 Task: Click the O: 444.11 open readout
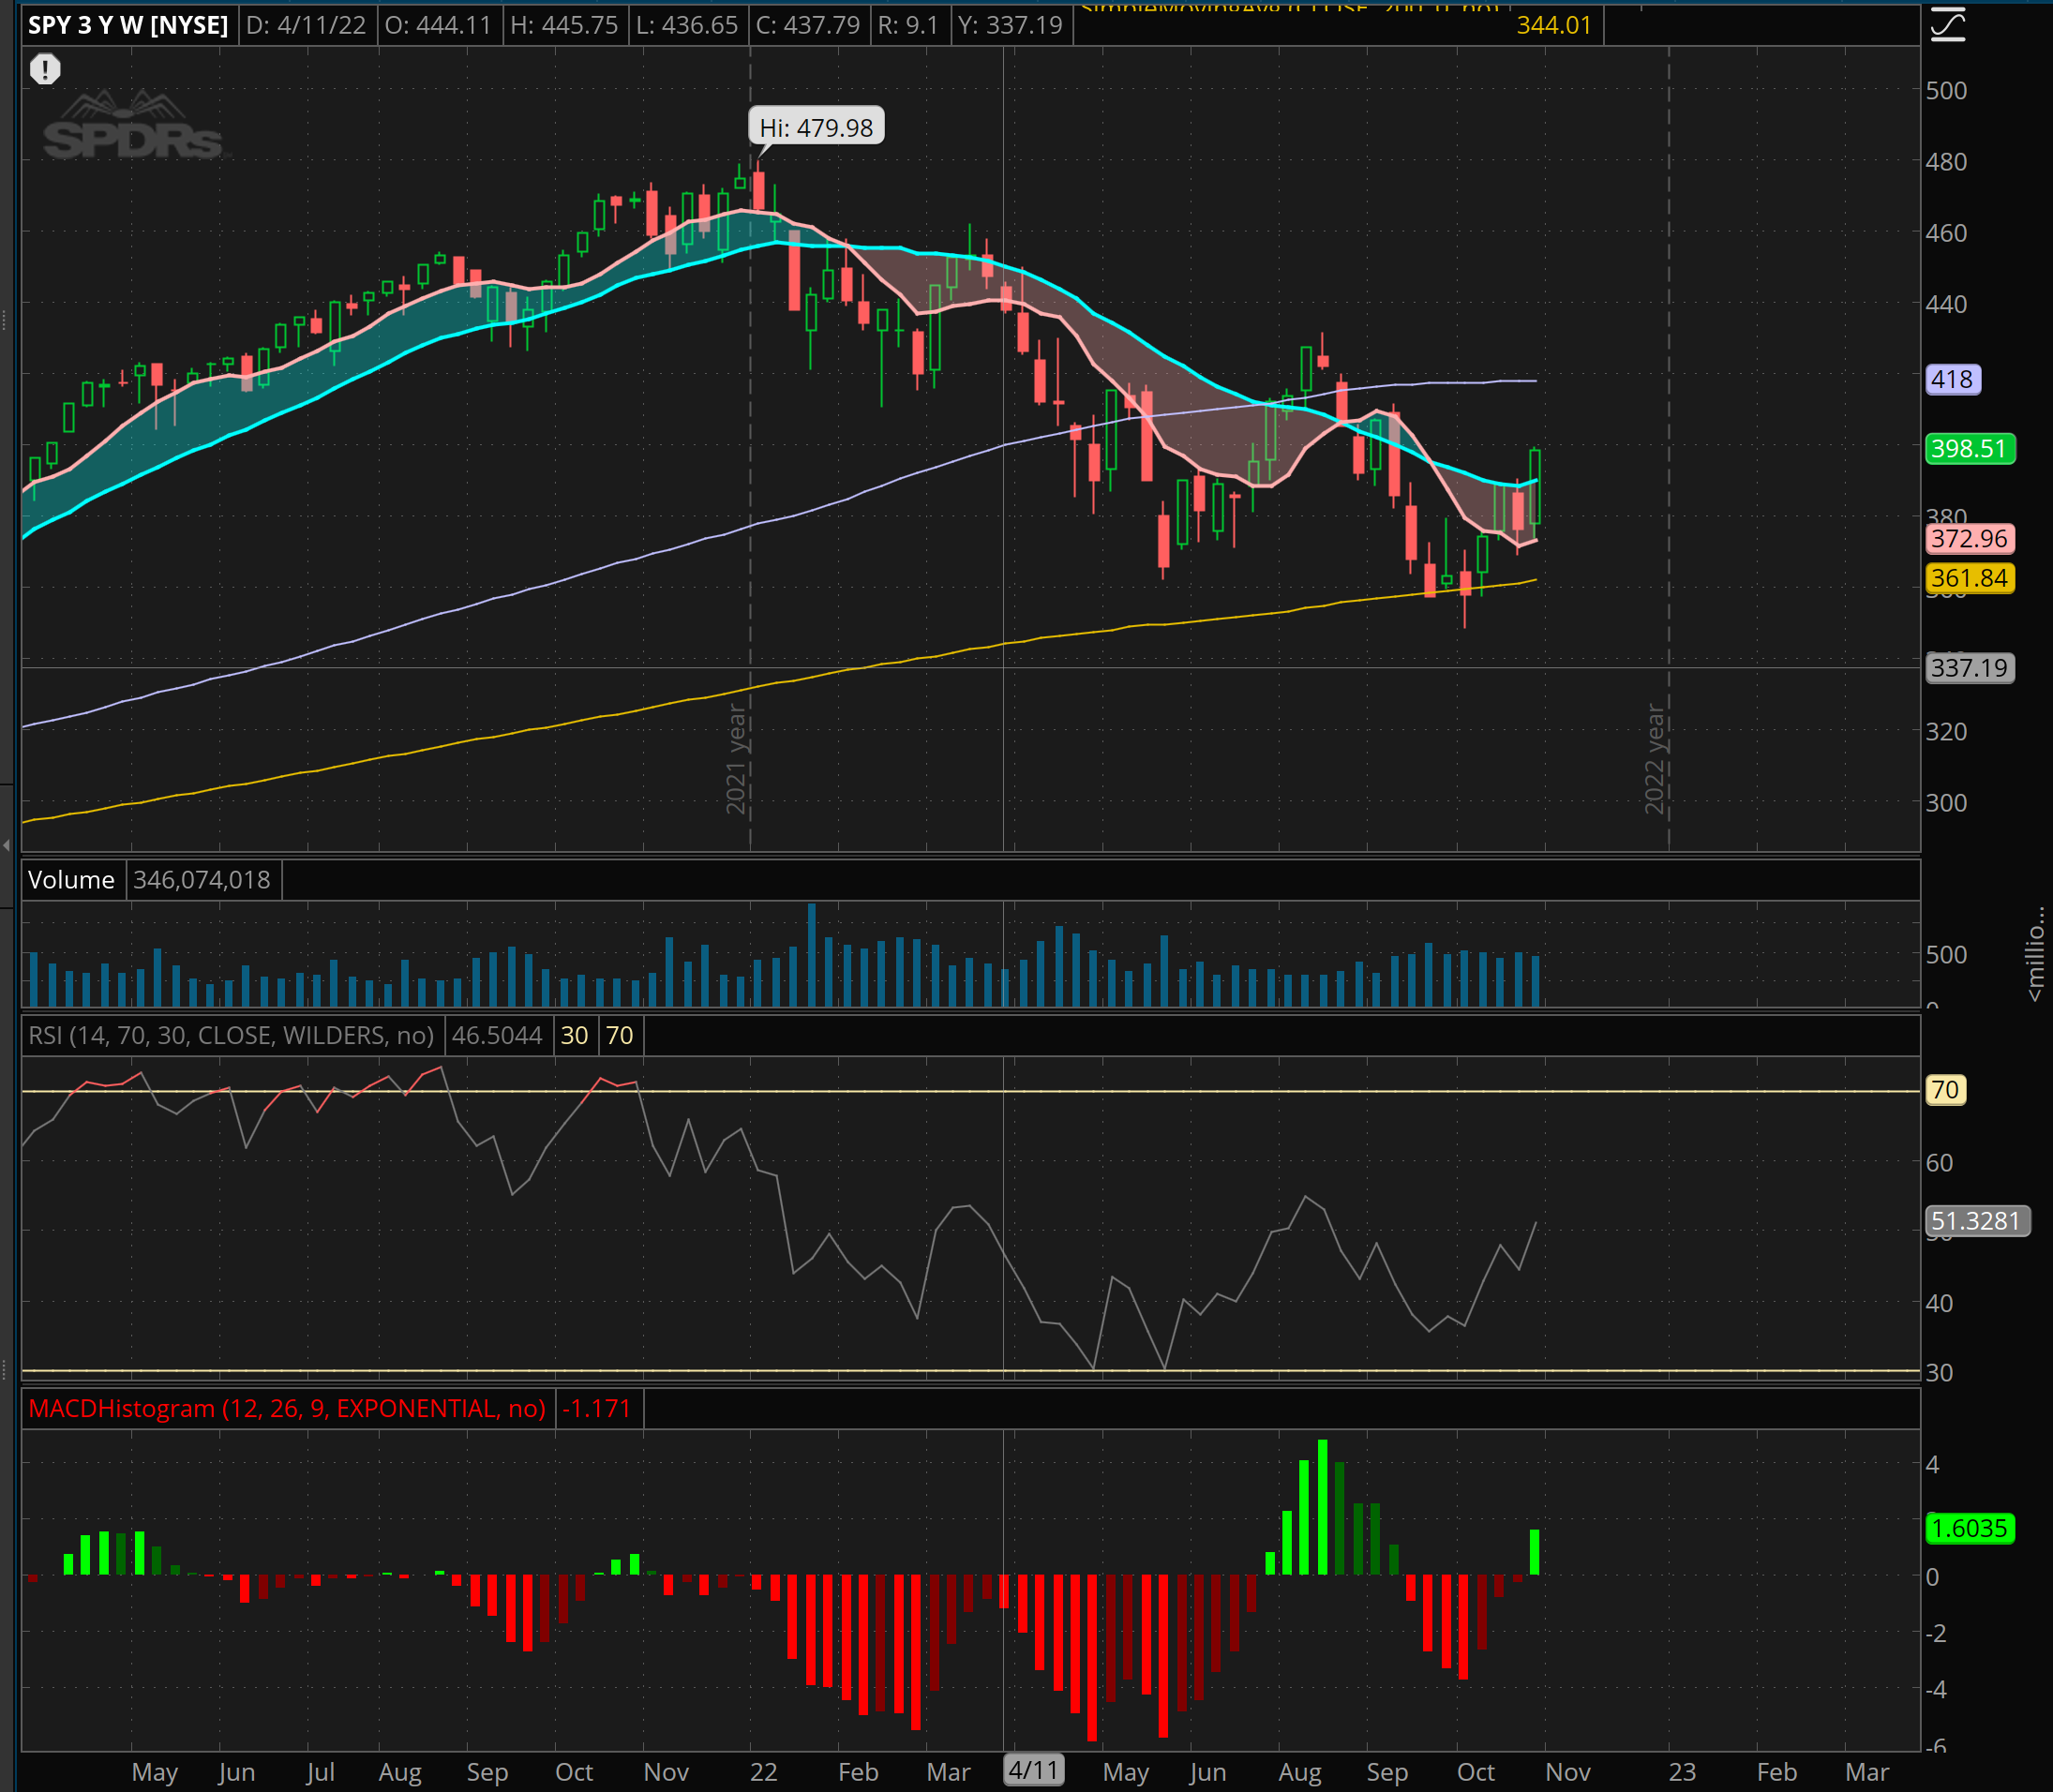tap(438, 25)
